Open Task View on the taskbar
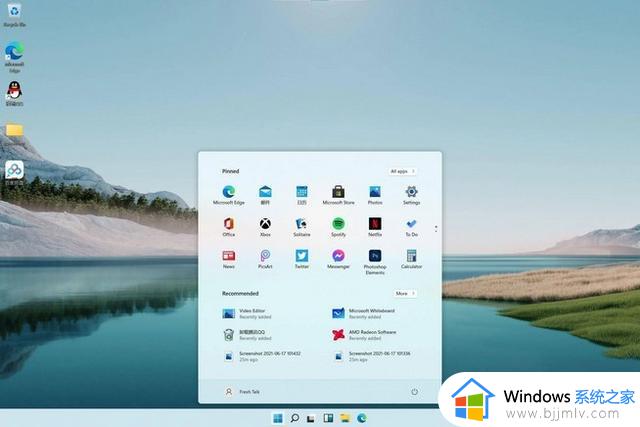 tap(311, 418)
